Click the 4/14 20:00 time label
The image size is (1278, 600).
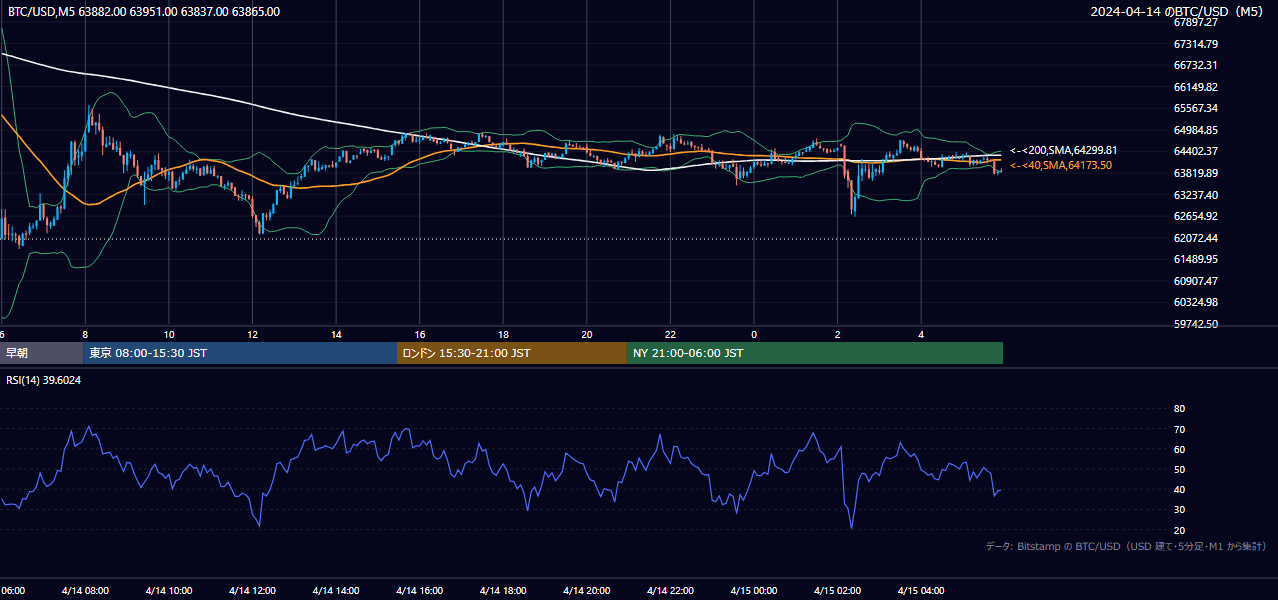[587, 591]
